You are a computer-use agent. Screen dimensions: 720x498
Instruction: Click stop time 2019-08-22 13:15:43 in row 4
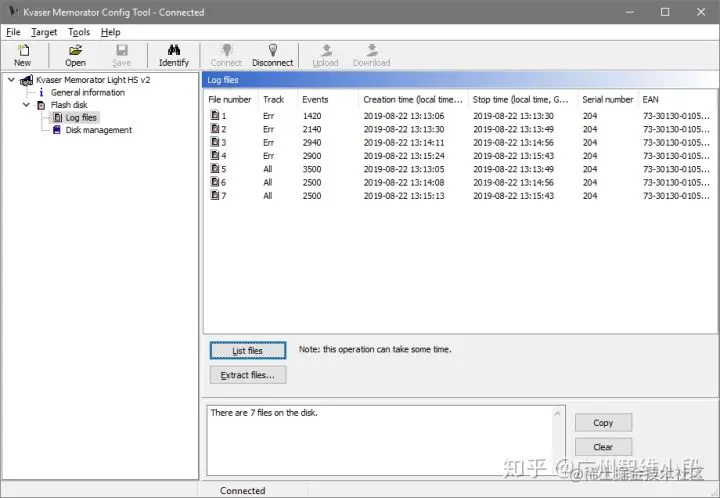[513, 156]
